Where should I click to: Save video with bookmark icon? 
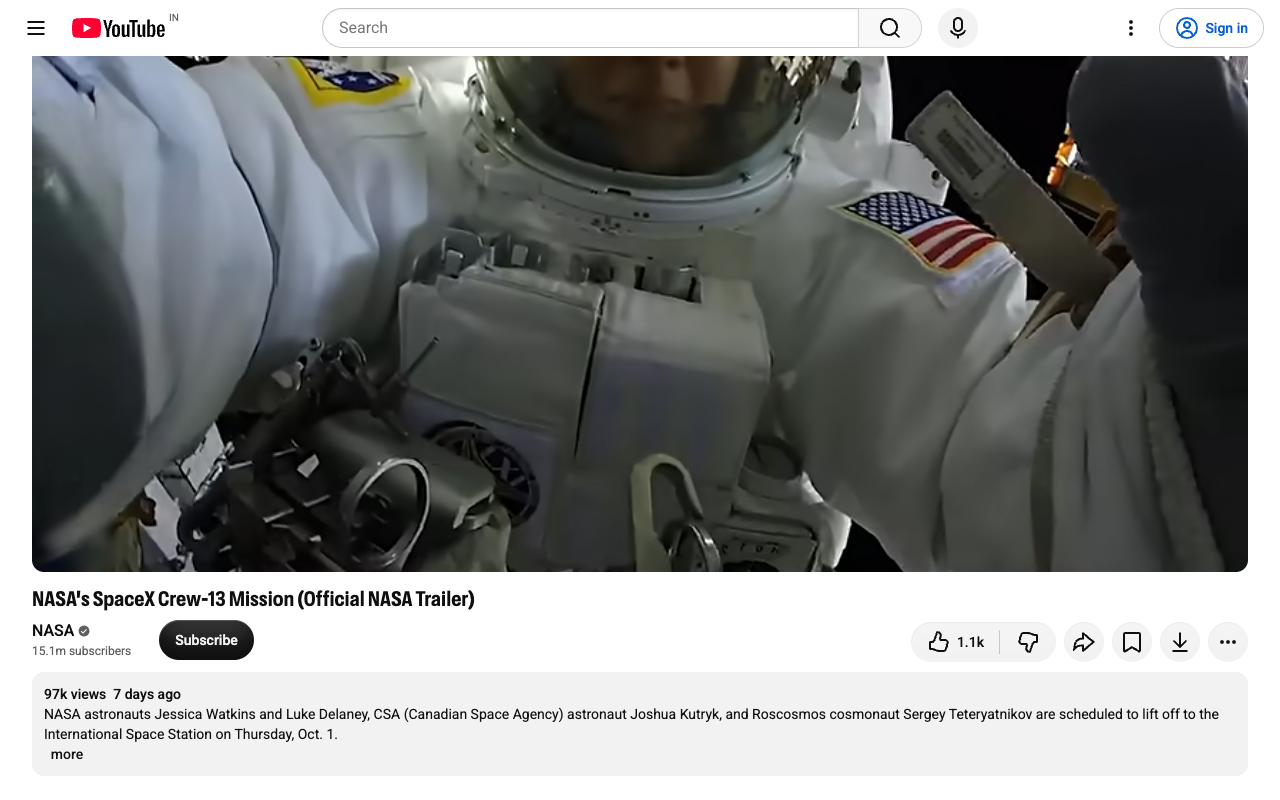coord(1132,642)
